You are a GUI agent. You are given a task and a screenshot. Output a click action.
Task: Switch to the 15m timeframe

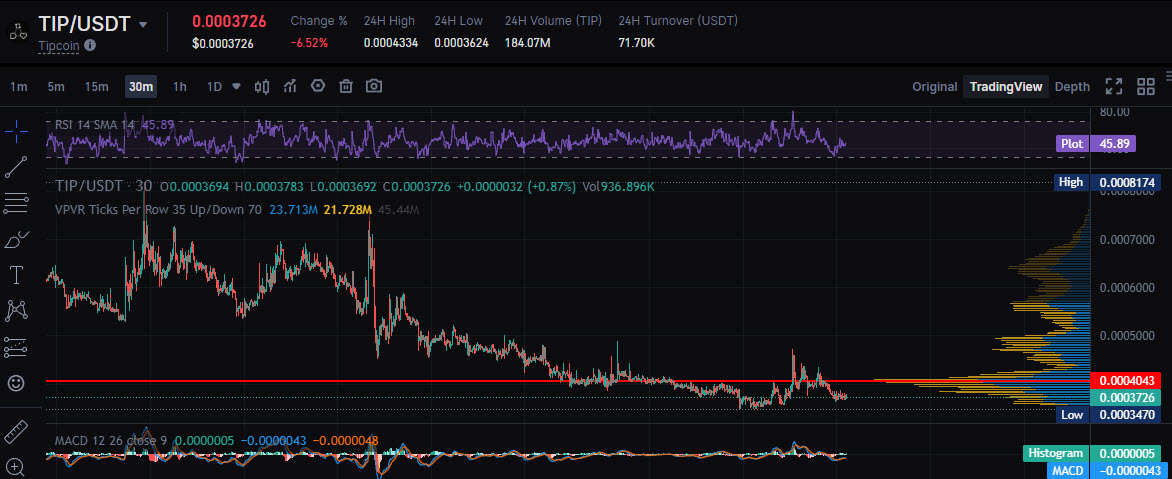click(x=96, y=87)
